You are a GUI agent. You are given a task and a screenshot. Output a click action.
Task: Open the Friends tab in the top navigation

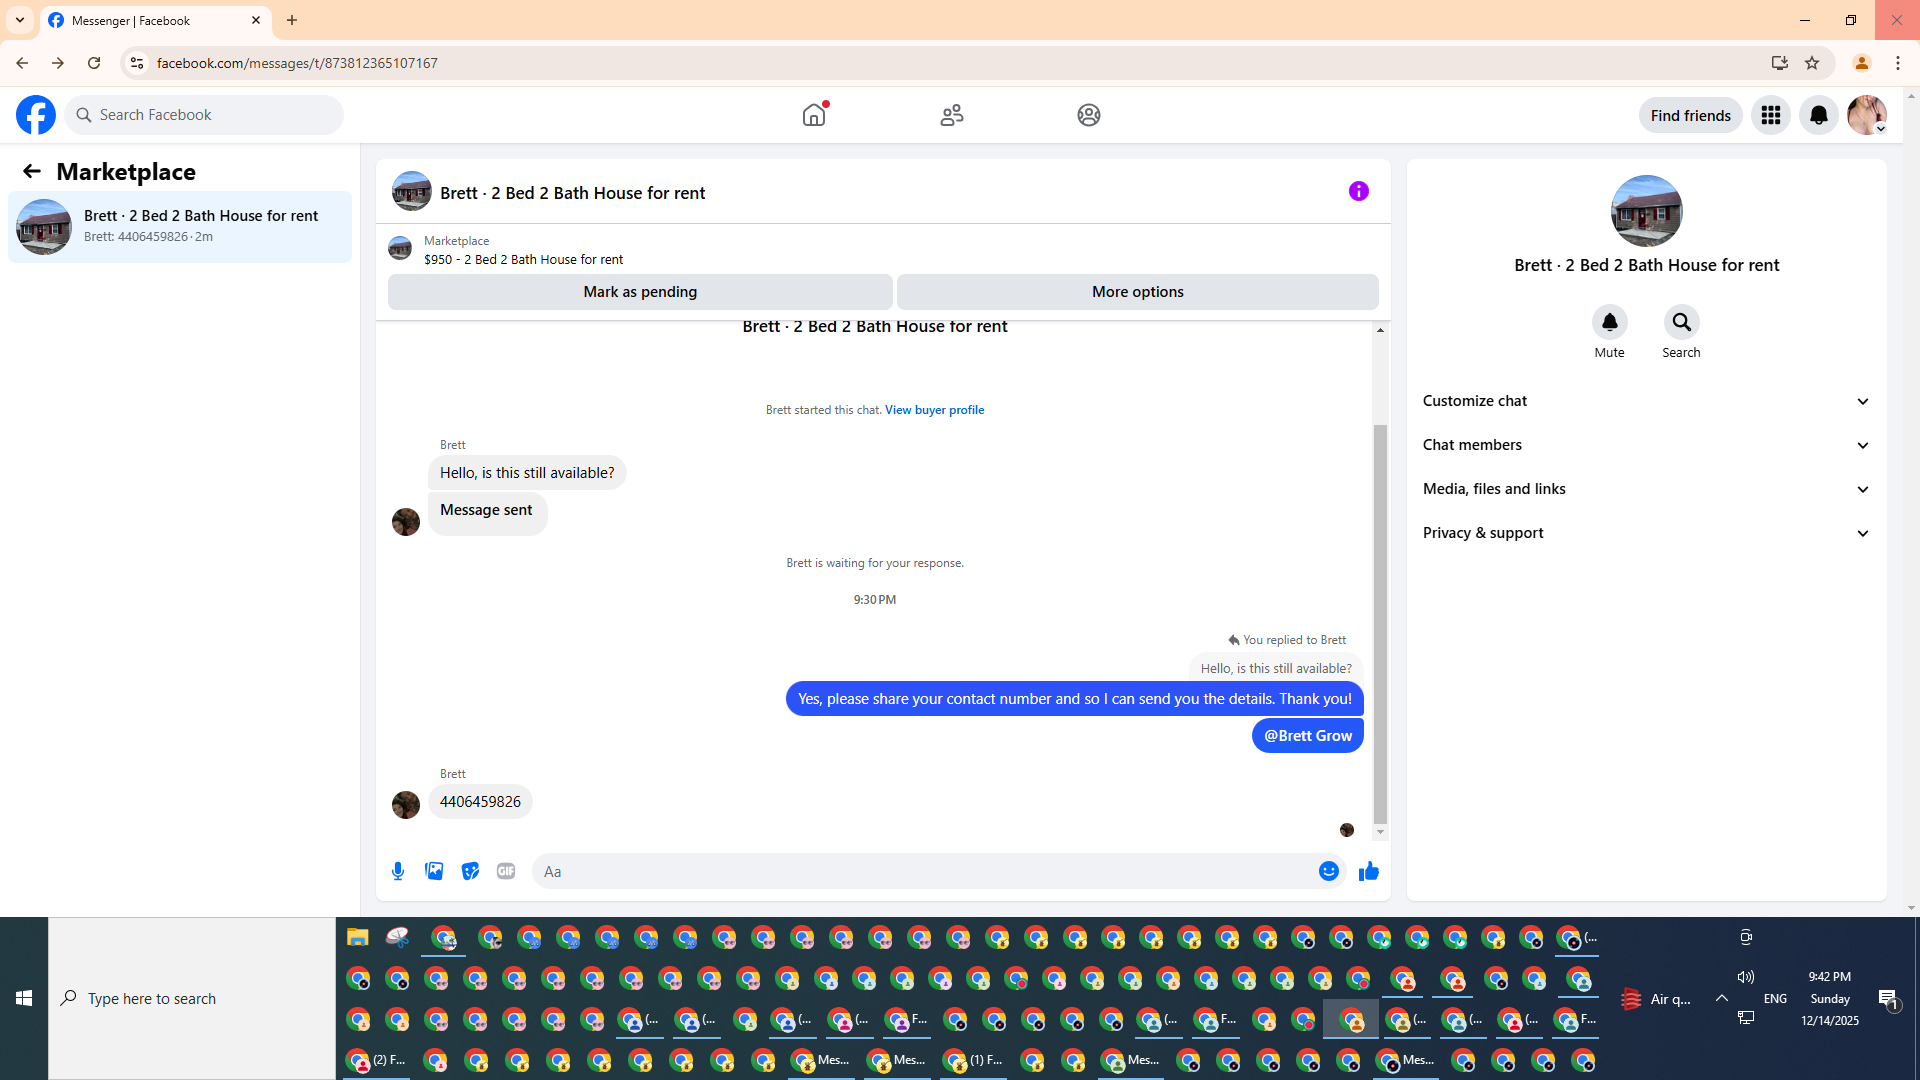point(951,115)
